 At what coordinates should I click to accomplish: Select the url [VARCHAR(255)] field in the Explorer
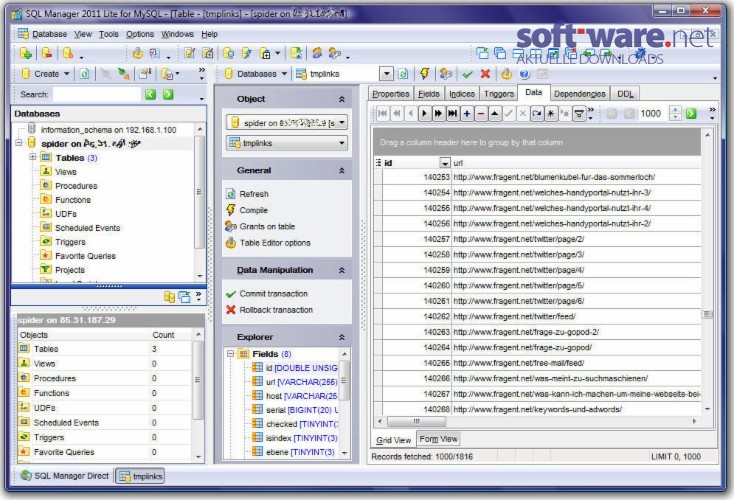tap(301, 382)
